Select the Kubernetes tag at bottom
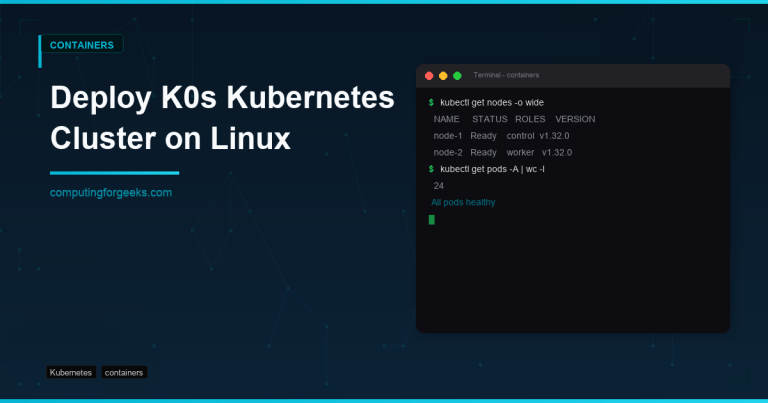The height and width of the screenshot is (403, 768). point(71,373)
